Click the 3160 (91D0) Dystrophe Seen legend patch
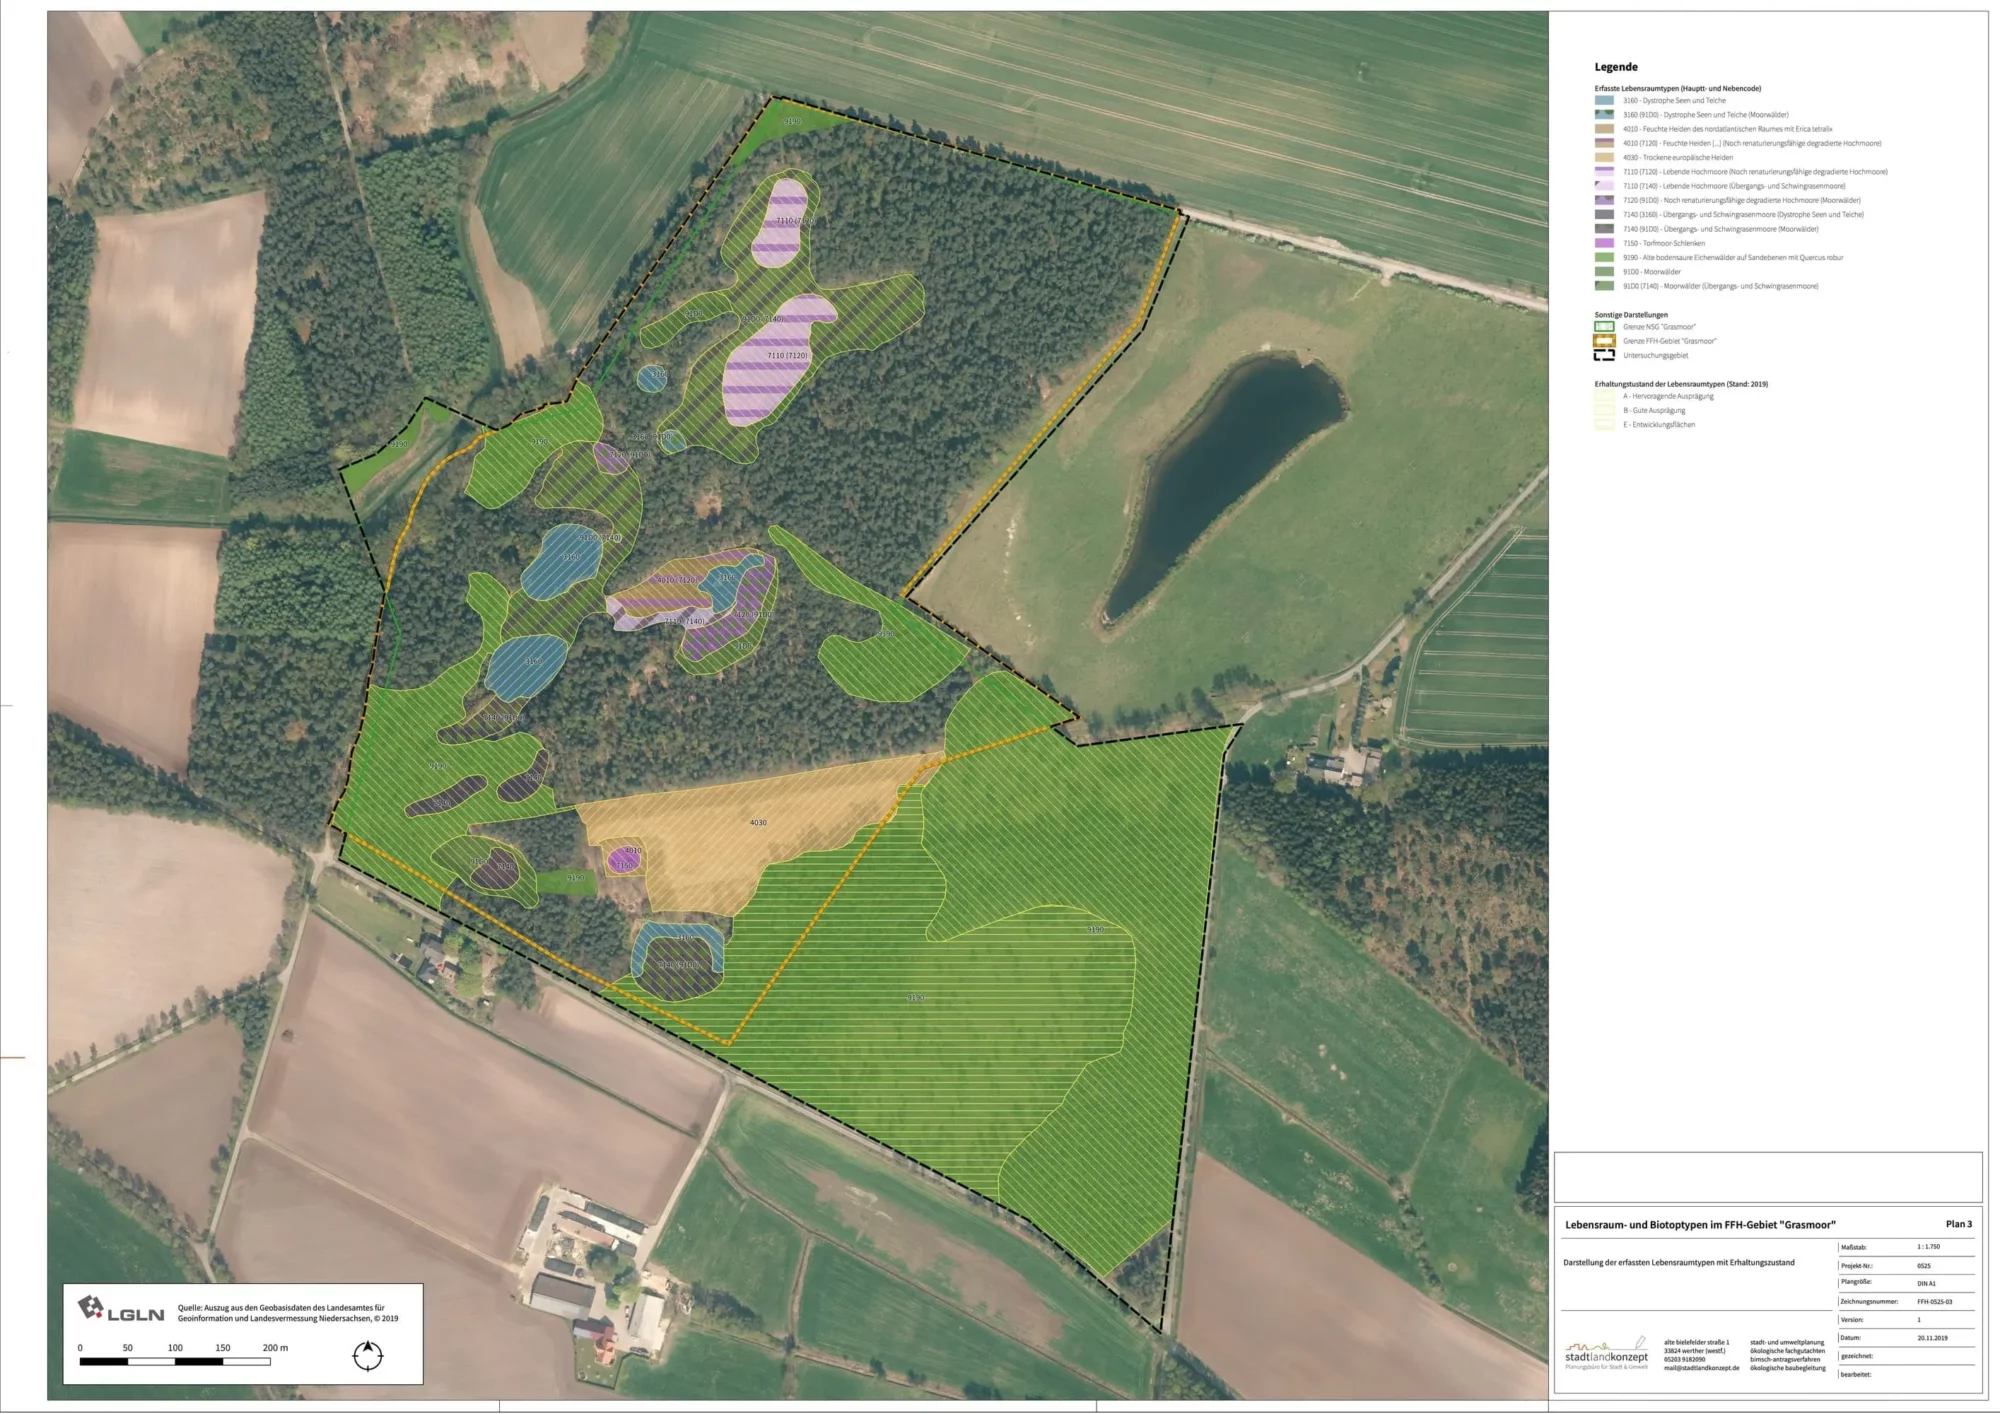2000x1414 pixels. (1604, 115)
